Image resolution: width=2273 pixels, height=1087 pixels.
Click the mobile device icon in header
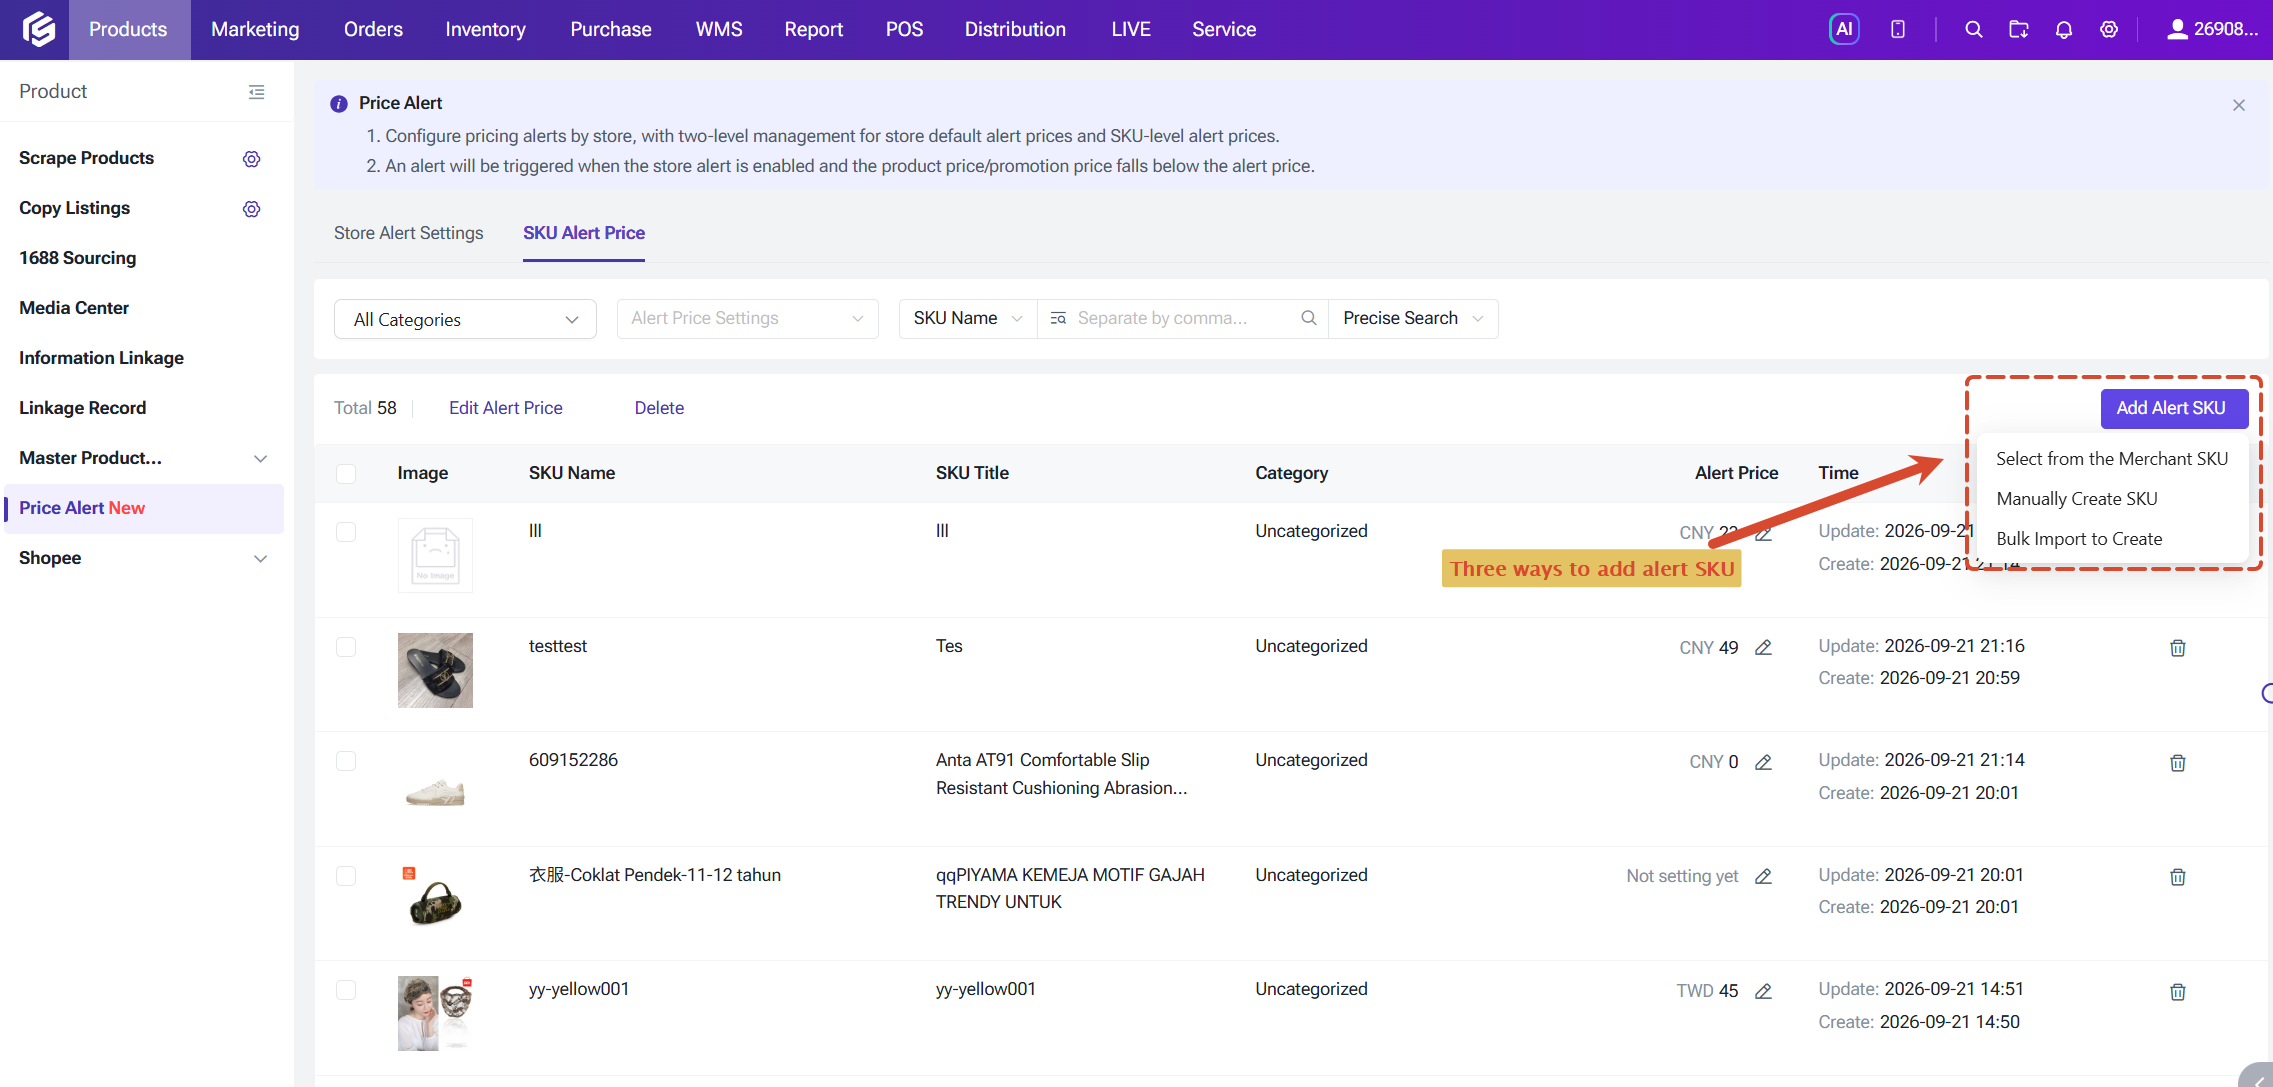point(1897,29)
